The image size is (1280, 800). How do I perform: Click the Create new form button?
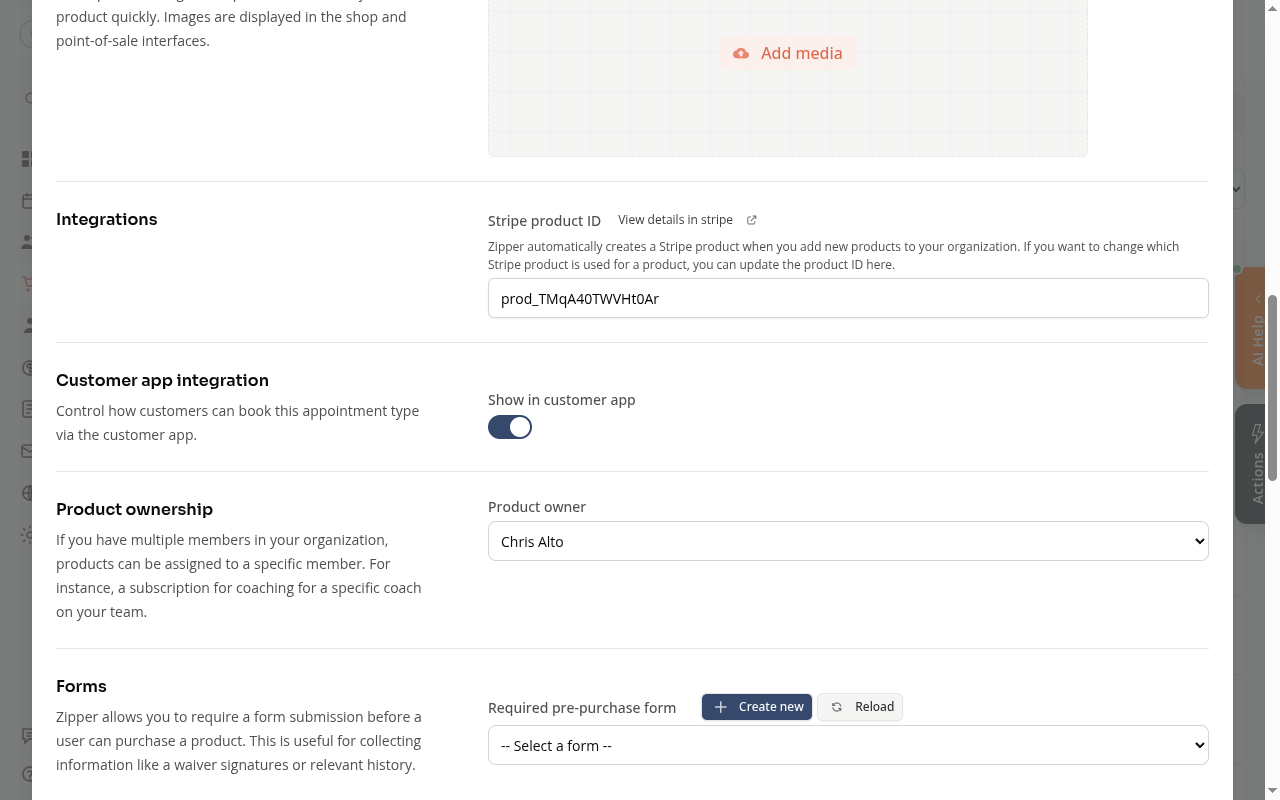[x=757, y=707]
